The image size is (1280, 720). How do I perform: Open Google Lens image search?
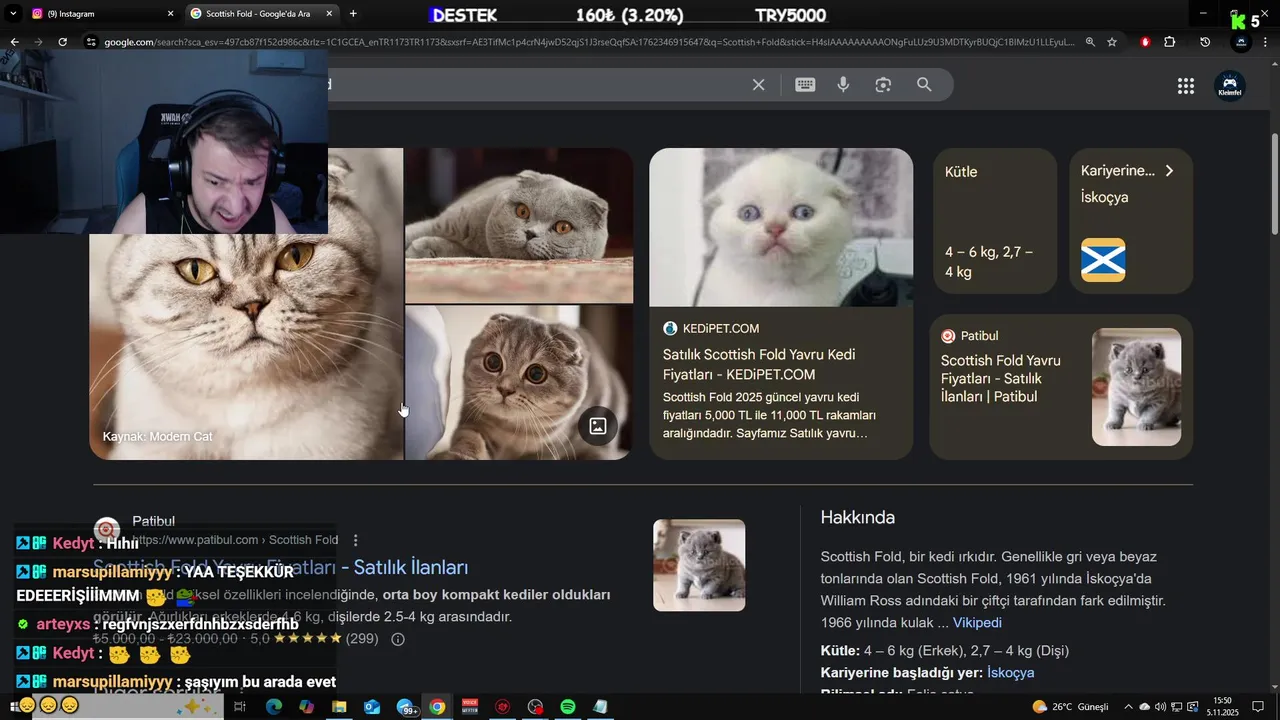pyautogui.click(x=883, y=85)
